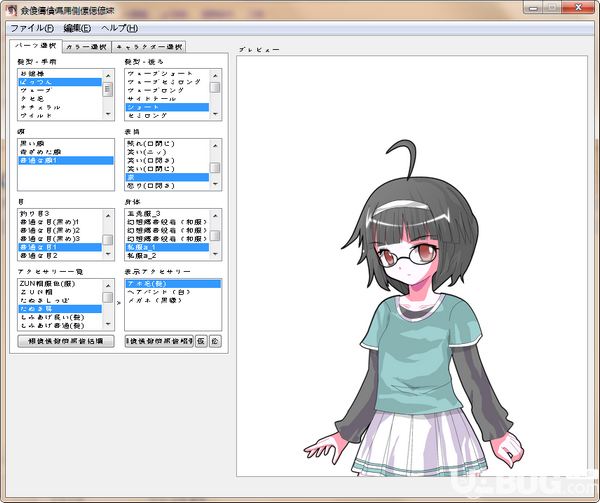Select 玉兎服_3 in the body list
600x503 pixels.
(x=167, y=213)
